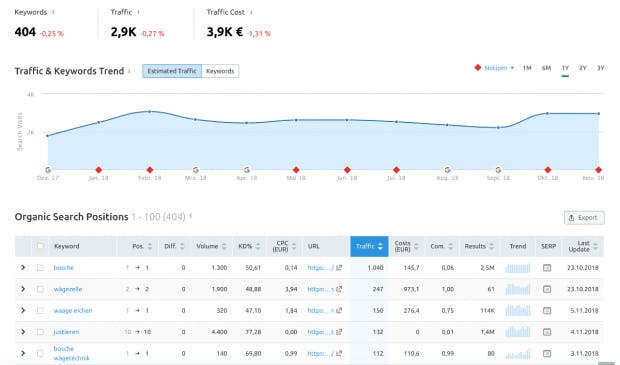Expand the waage eichen keyword row
Screen dimensions: 620x365
click(23, 310)
